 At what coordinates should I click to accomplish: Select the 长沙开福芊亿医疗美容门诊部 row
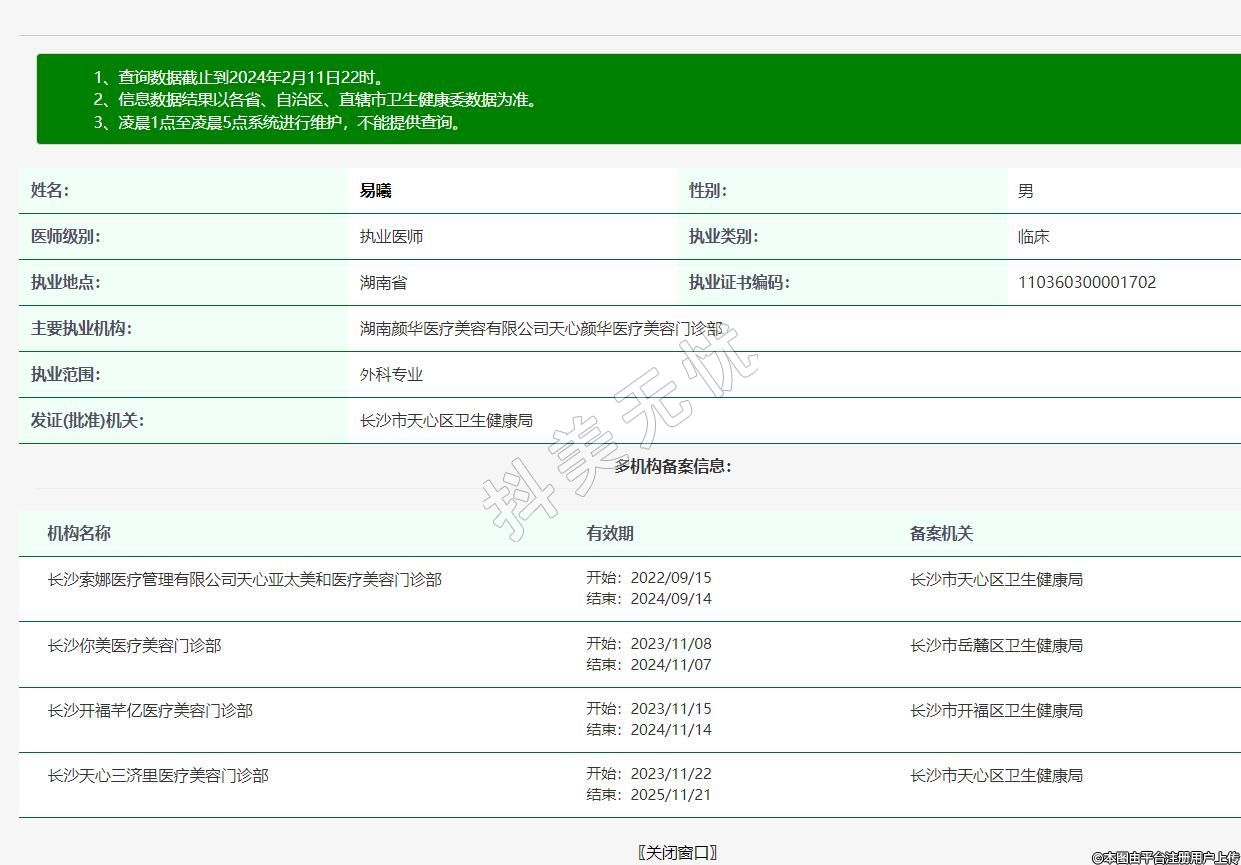[150, 710]
